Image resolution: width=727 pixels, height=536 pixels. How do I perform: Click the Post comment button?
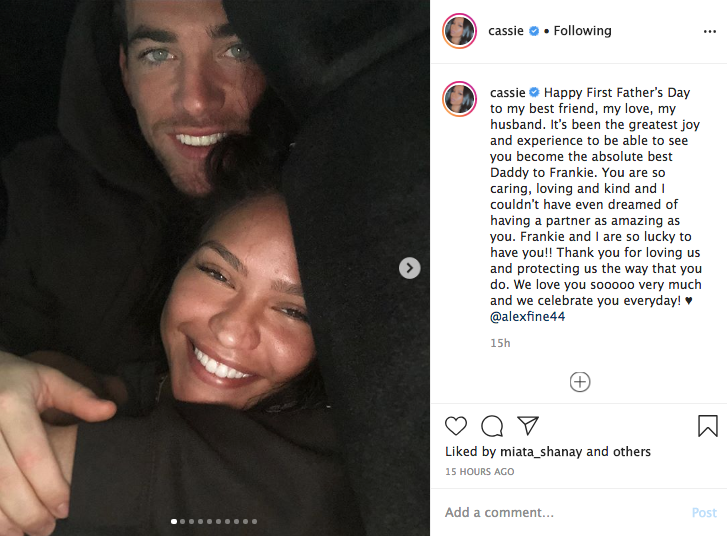point(704,512)
